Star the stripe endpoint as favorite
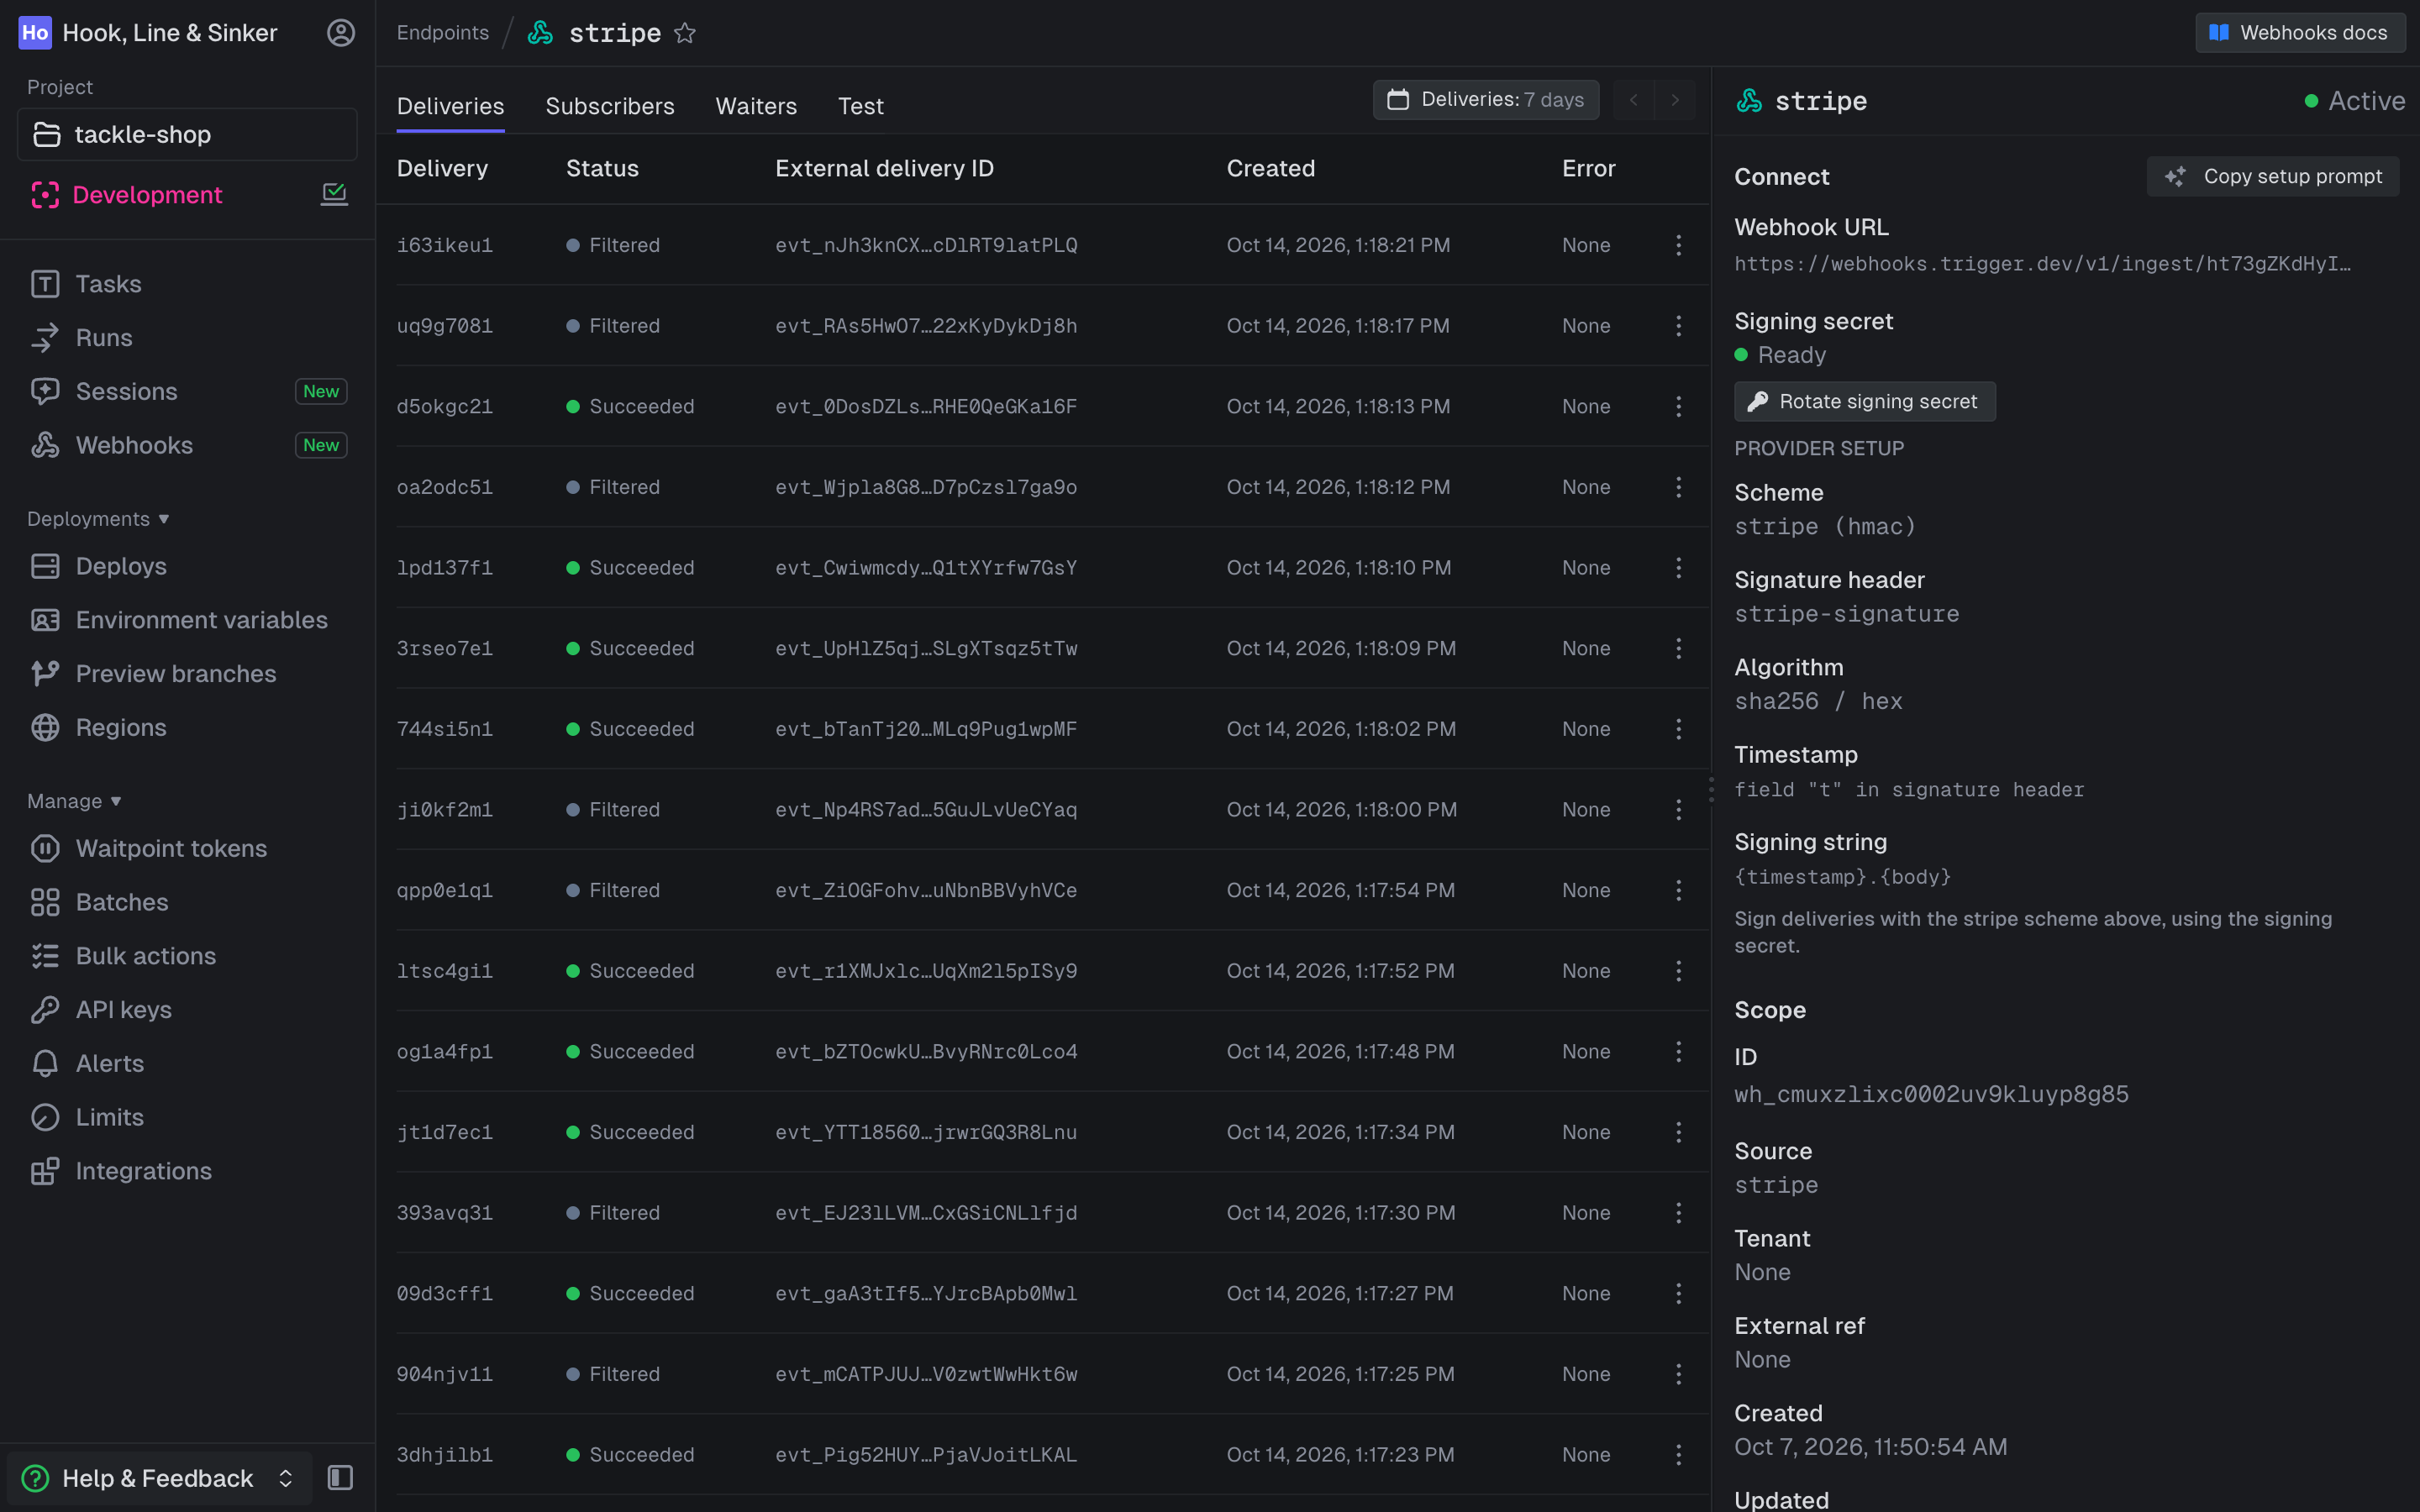Screen dimensions: 2420x1512 (x=685, y=33)
